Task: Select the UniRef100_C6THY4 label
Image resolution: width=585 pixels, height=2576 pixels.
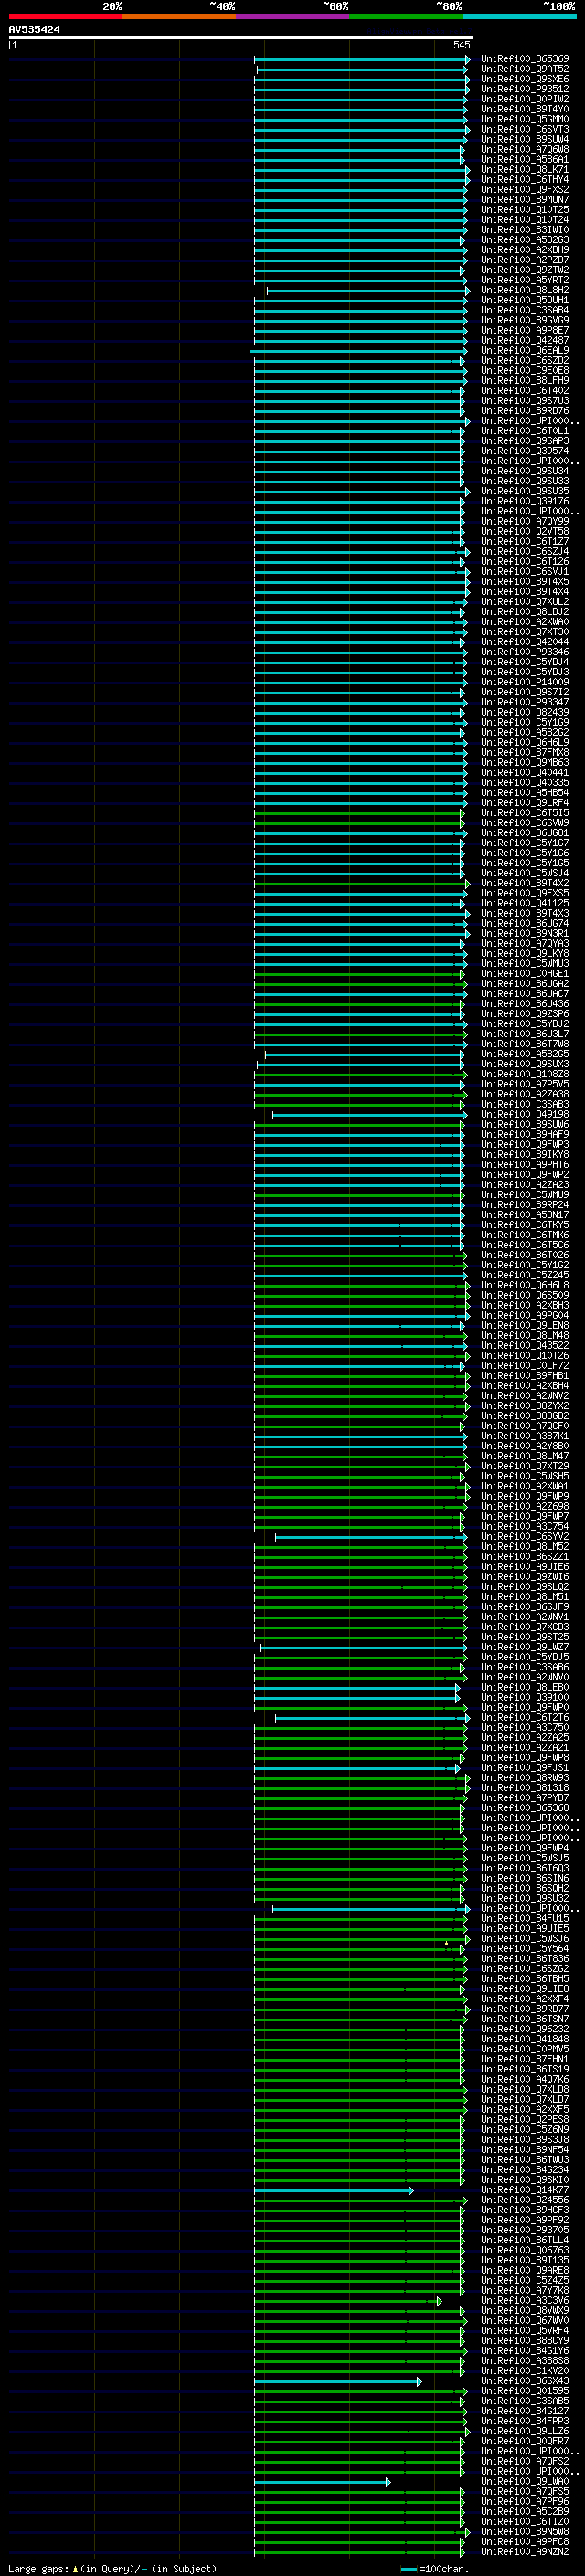Action: [x=524, y=180]
